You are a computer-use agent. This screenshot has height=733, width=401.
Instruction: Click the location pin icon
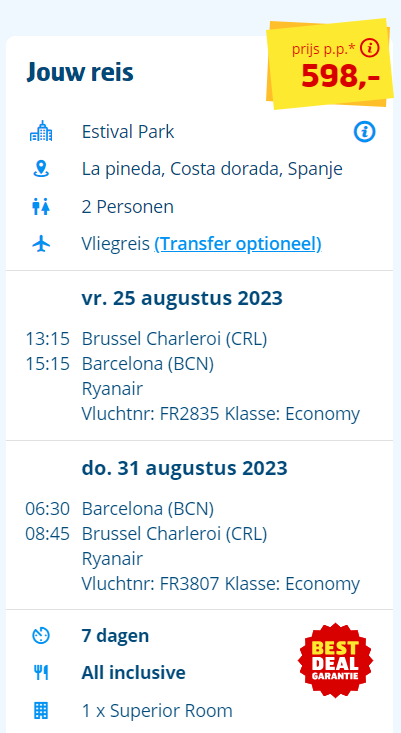[x=41, y=169]
